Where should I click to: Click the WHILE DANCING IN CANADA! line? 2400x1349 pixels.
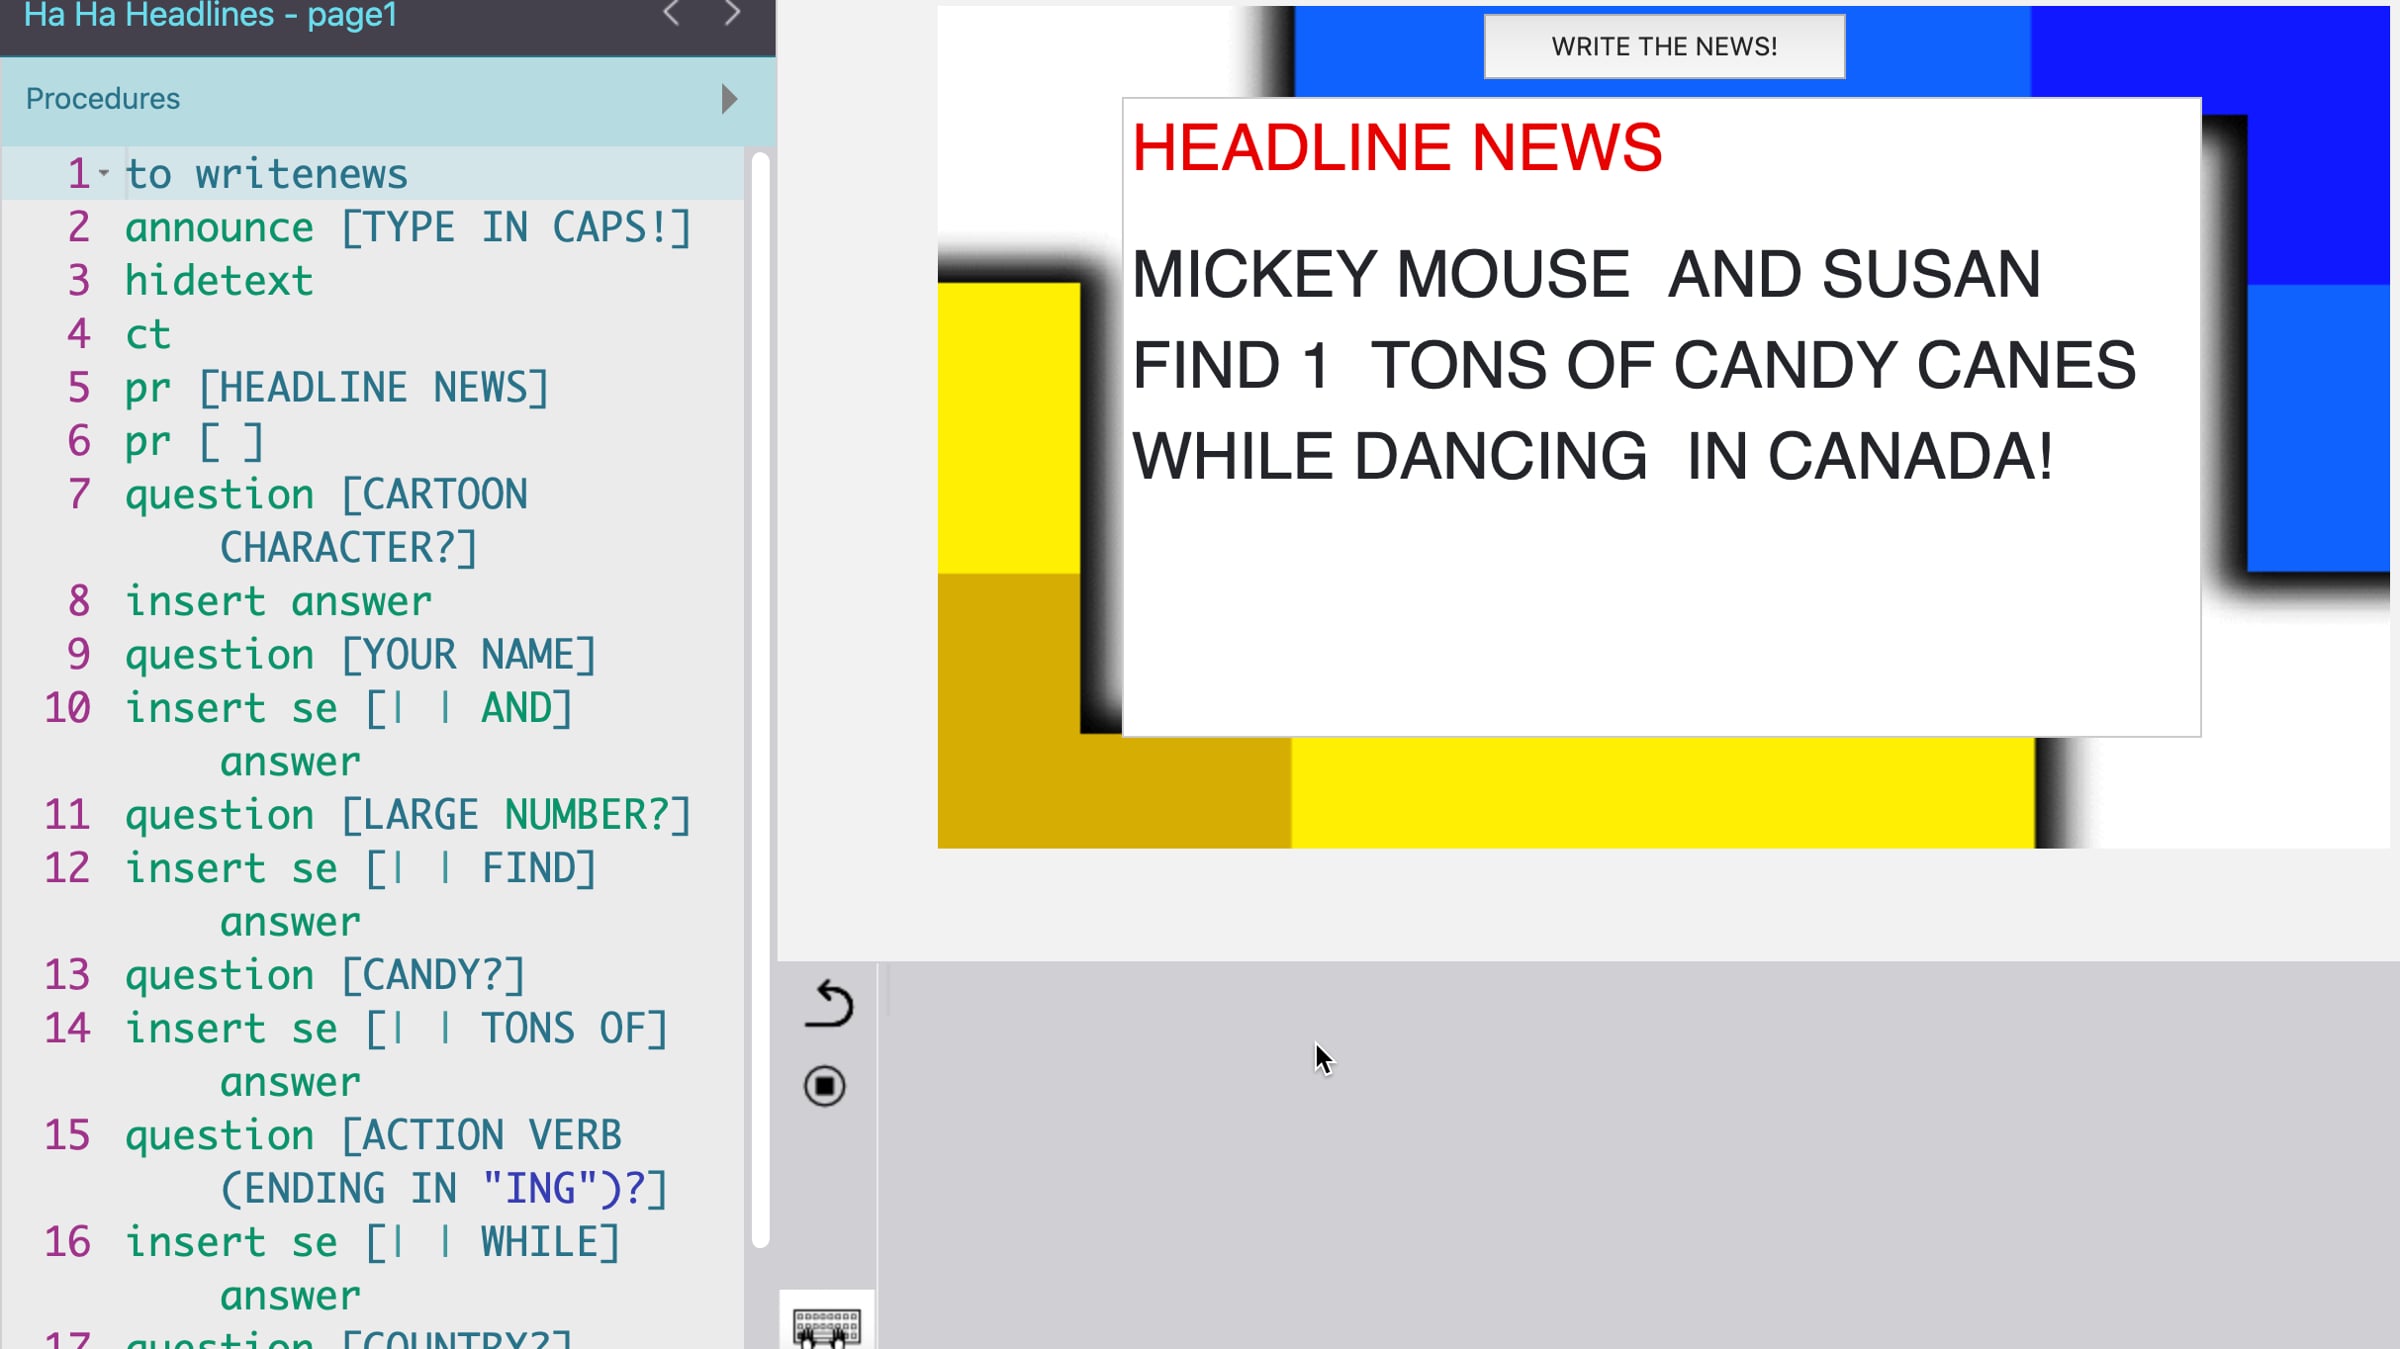pos(1592,457)
